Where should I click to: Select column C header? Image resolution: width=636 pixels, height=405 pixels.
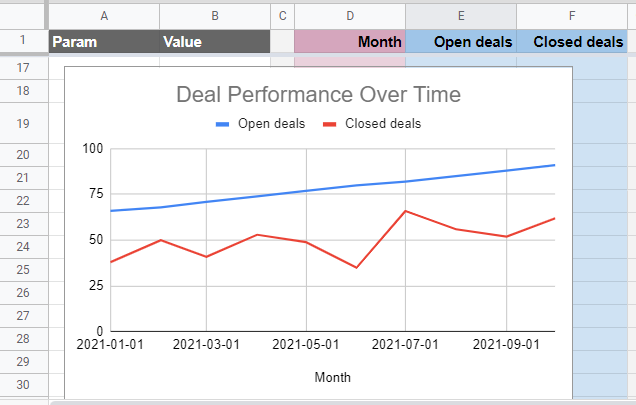click(283, 16)
